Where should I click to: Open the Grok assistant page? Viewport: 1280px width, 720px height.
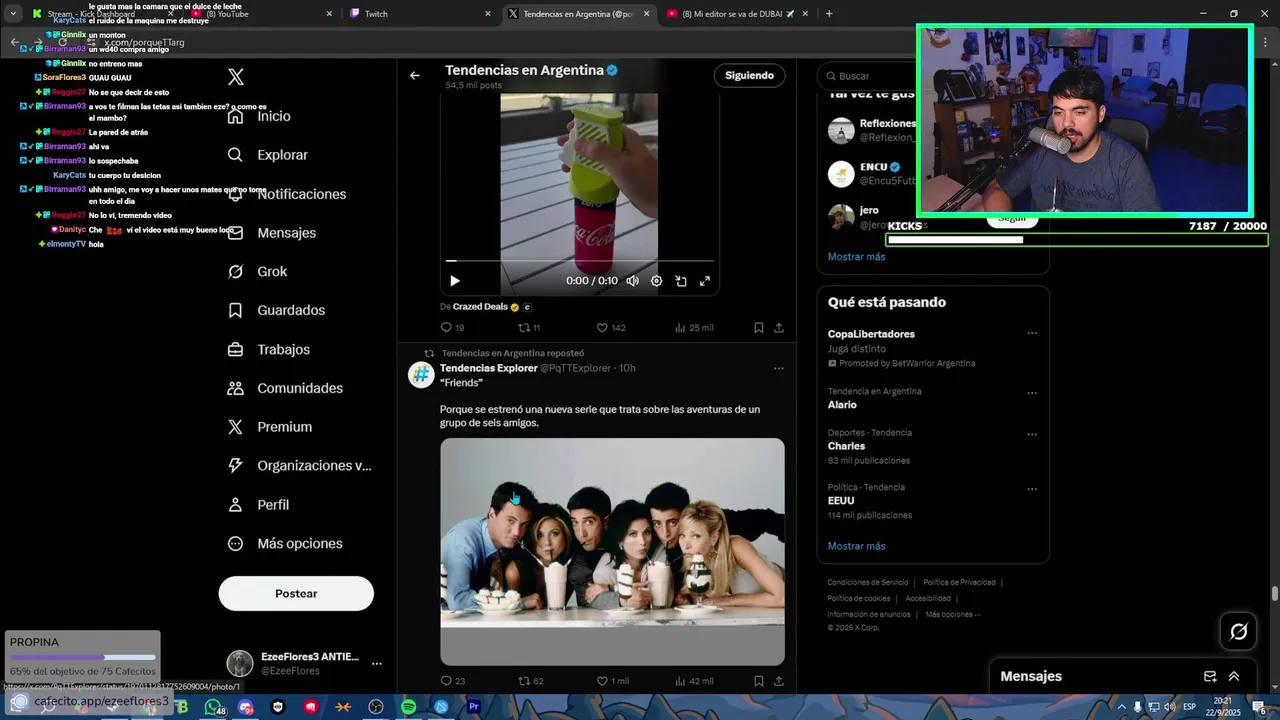[x=257, y=271]
